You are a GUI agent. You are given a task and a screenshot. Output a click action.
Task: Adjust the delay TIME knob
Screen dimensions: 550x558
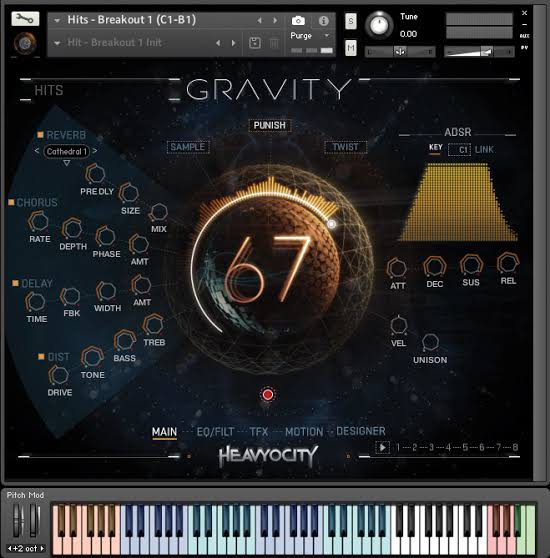pyautogui.click(x=35, y=302)
